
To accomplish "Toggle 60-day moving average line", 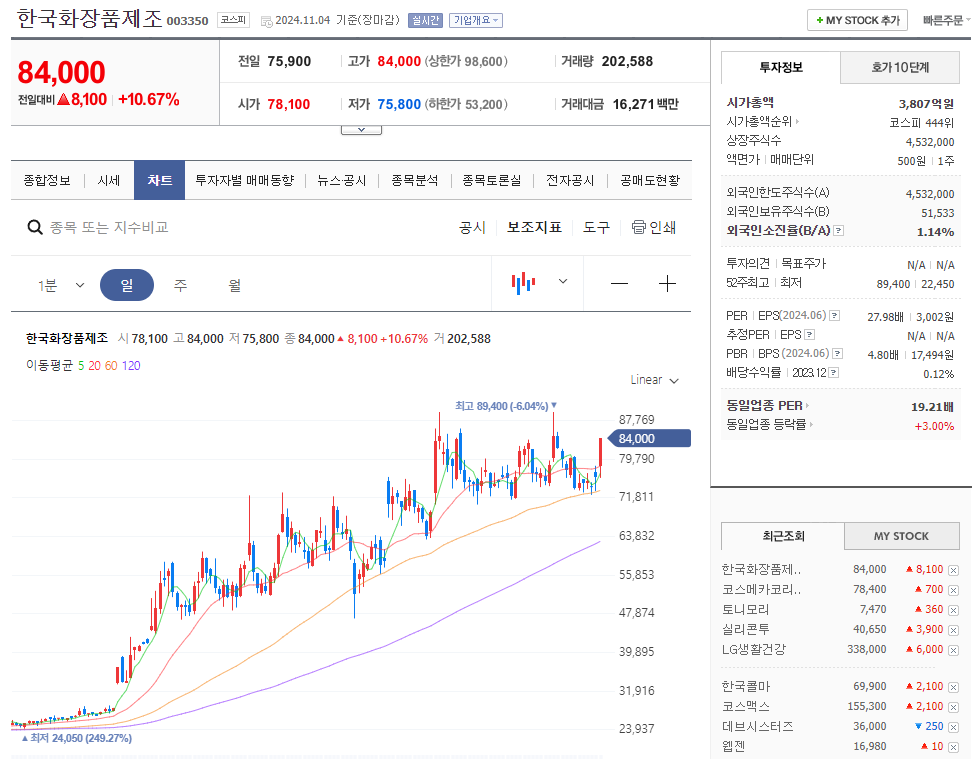I will pos(111,366).
